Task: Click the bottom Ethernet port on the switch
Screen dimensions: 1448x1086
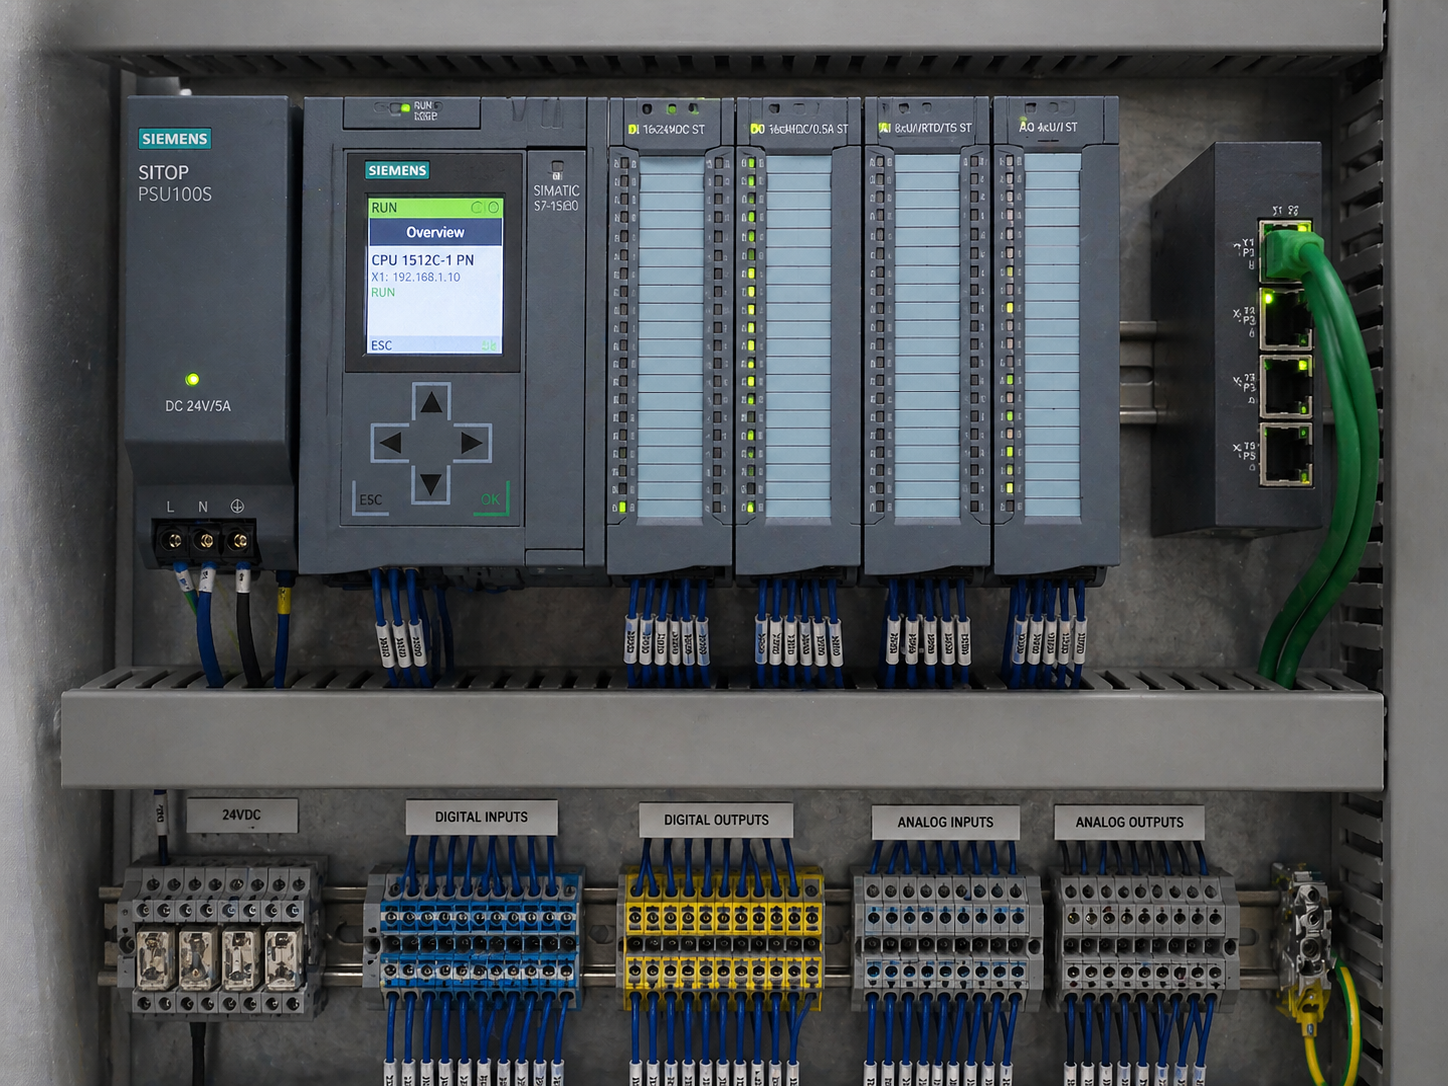Action: click(1285, 456)
